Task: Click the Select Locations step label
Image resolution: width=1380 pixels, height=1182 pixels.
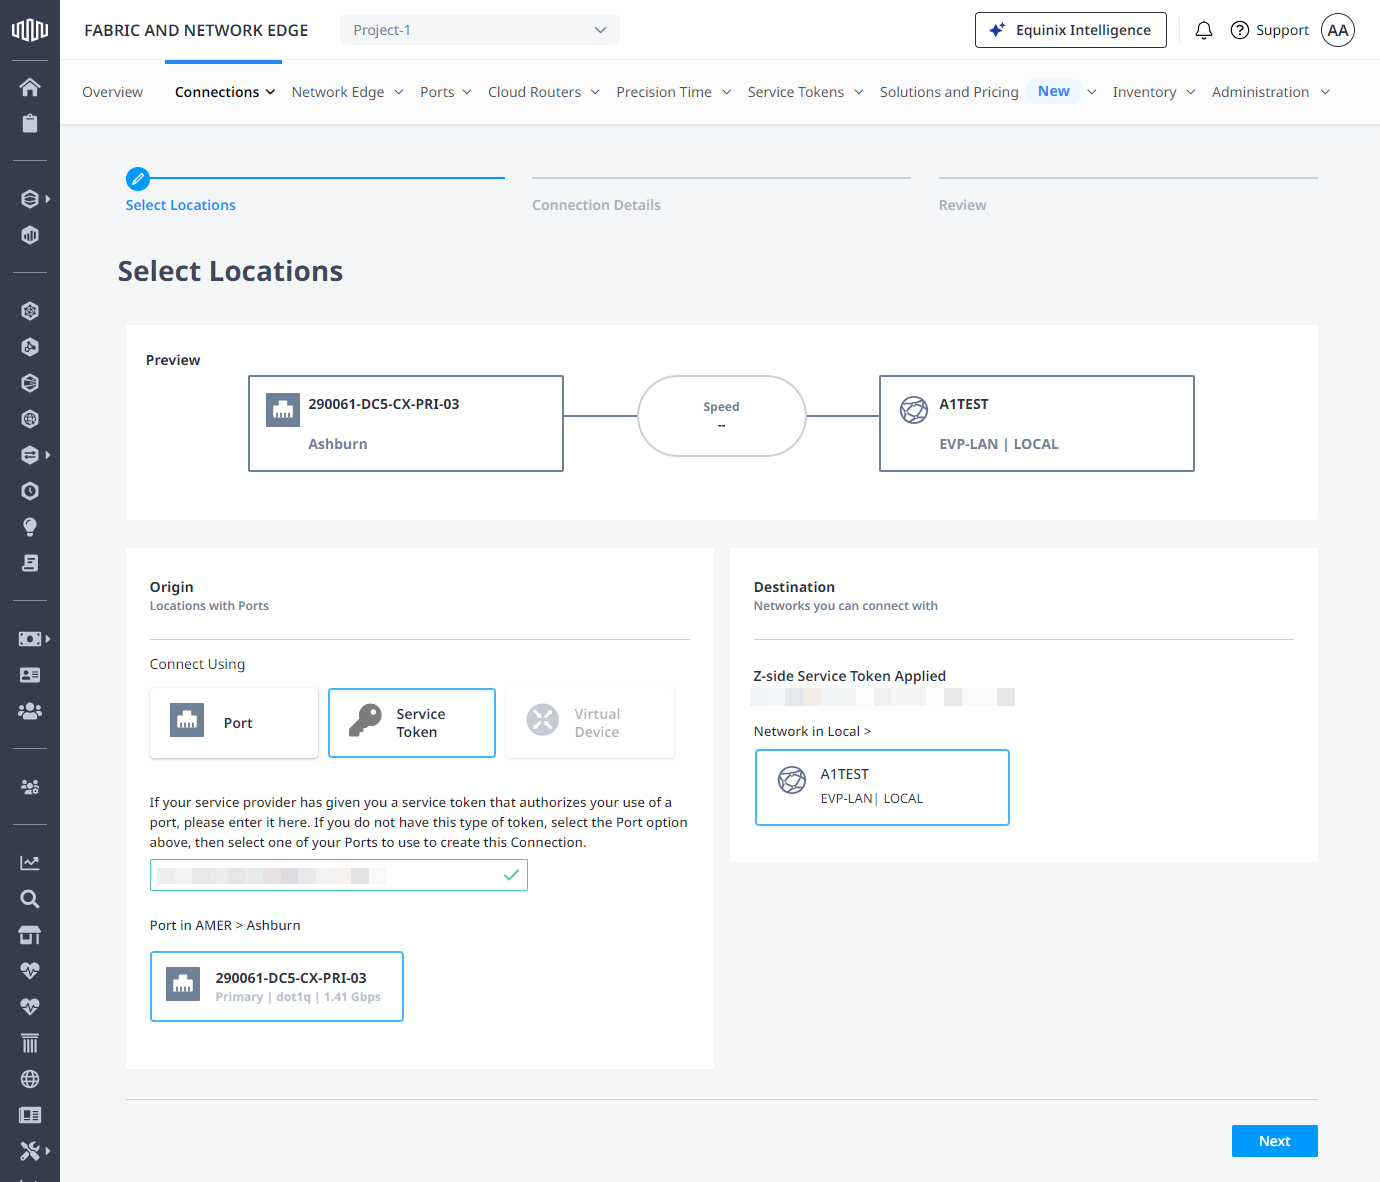Action: [x=181, y=205]
